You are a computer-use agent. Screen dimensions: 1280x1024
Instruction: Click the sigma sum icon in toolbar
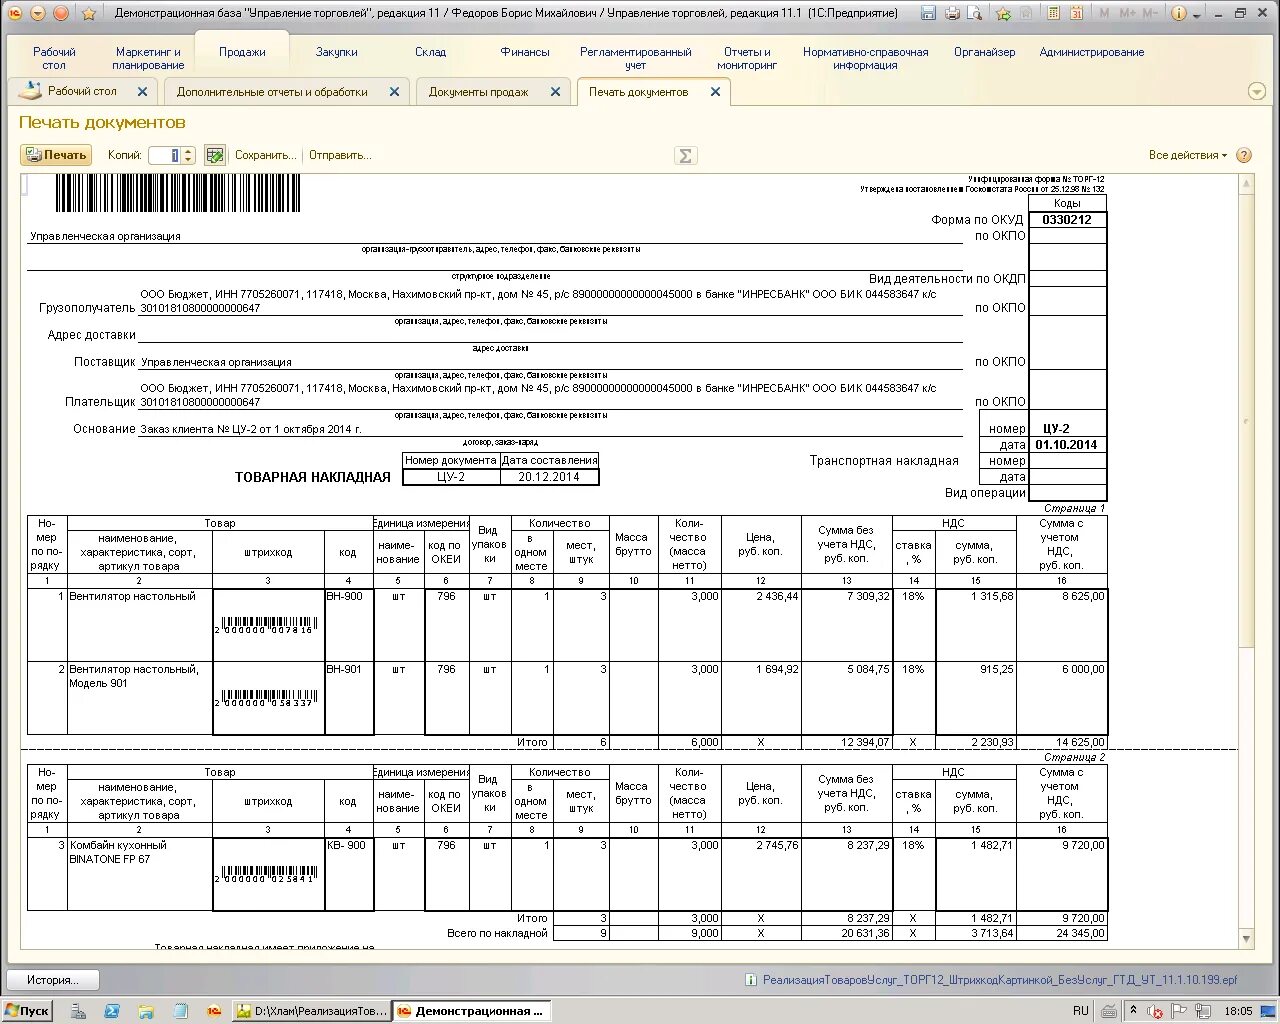[x=685, y=155]
